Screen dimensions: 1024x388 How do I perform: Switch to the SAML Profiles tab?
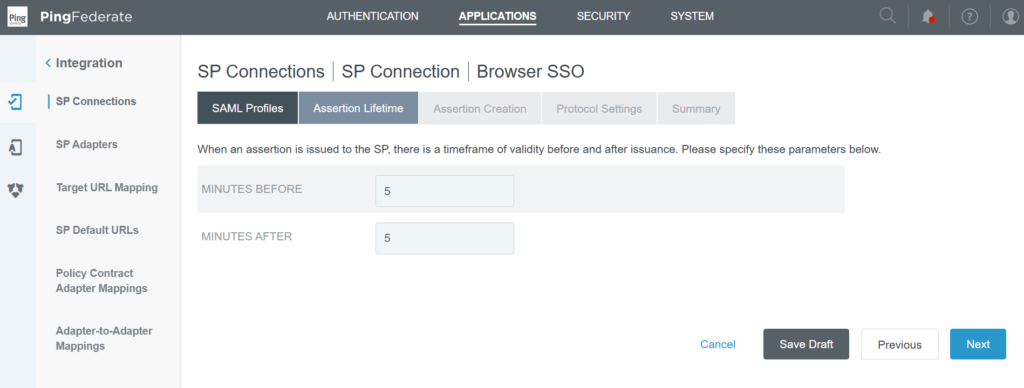coord(248,108)
